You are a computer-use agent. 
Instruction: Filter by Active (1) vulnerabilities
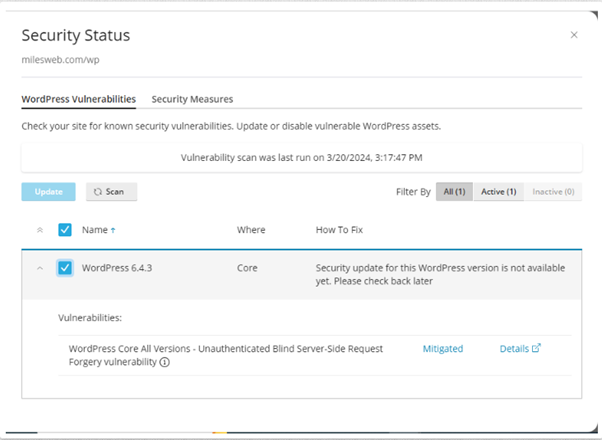click(498, 192)
